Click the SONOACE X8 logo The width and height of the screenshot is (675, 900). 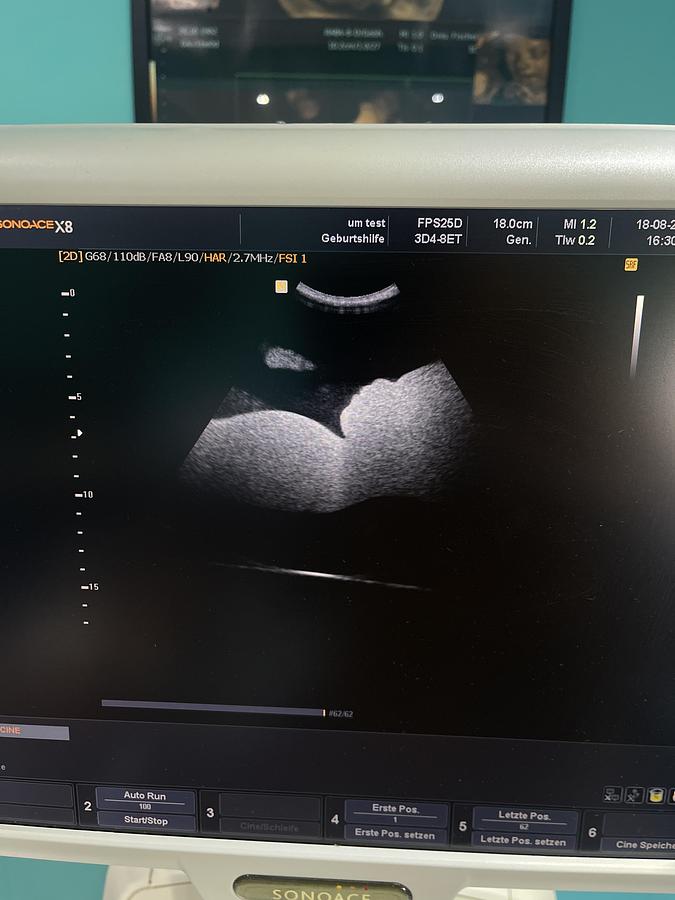tap(36, 226)
